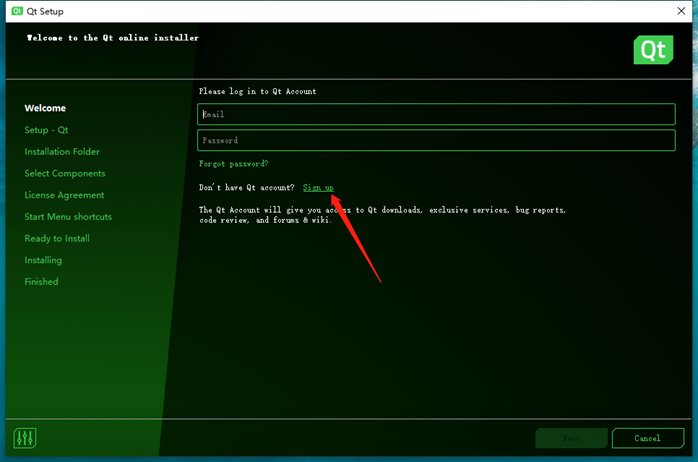The image size is (698, 462).
Task: Focus the Email input field
Action: click(x=436, y=114)
